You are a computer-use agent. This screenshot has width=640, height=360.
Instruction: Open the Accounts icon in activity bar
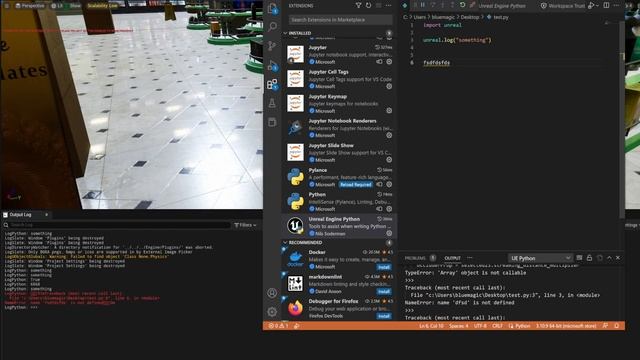272,293
